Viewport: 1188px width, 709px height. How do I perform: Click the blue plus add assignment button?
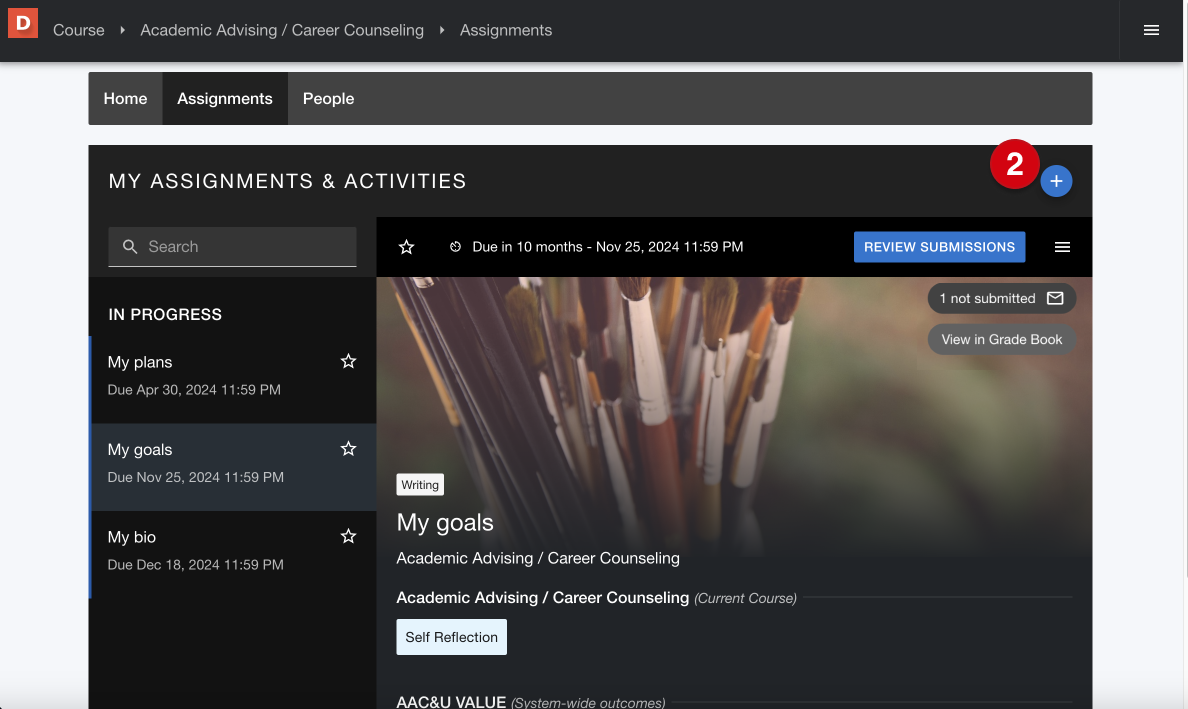click(x=1056, y=181)
